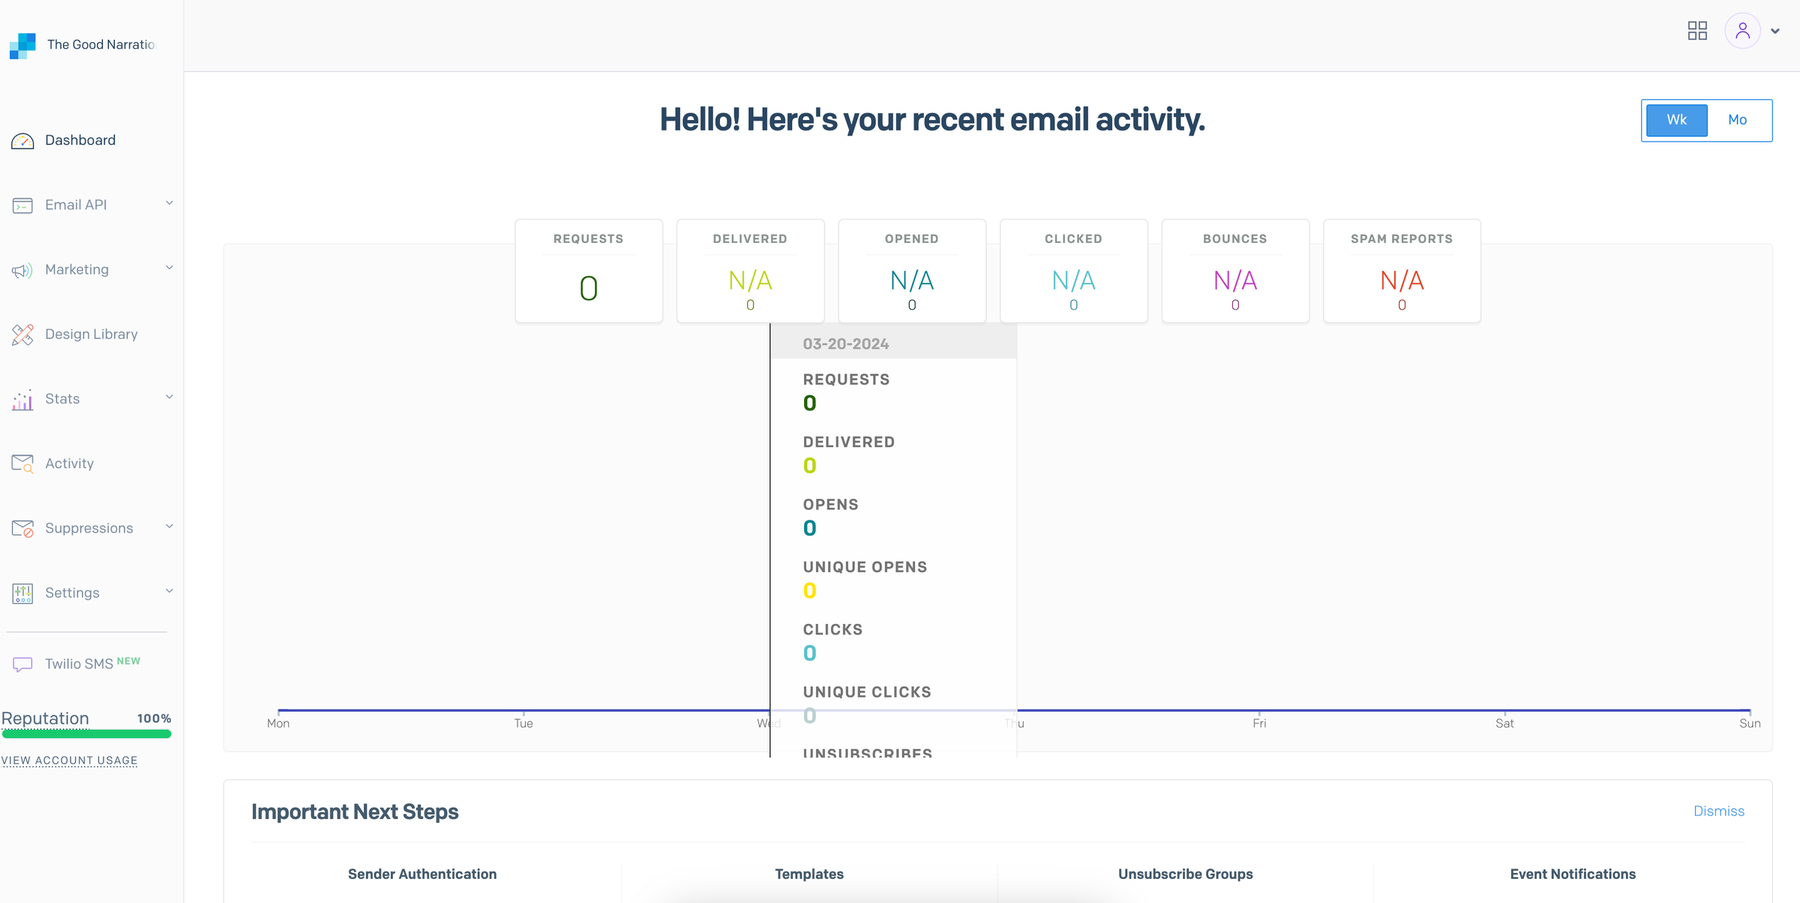Open the Dashboard speedometer icon
Image resolution: width=1800 pixels, height=903 pixels.
coord(23,140)
